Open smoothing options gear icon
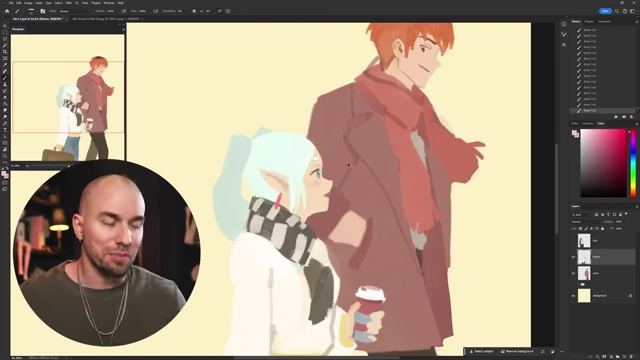The width and height of the screenshot is (640, 360). [194, 11]
